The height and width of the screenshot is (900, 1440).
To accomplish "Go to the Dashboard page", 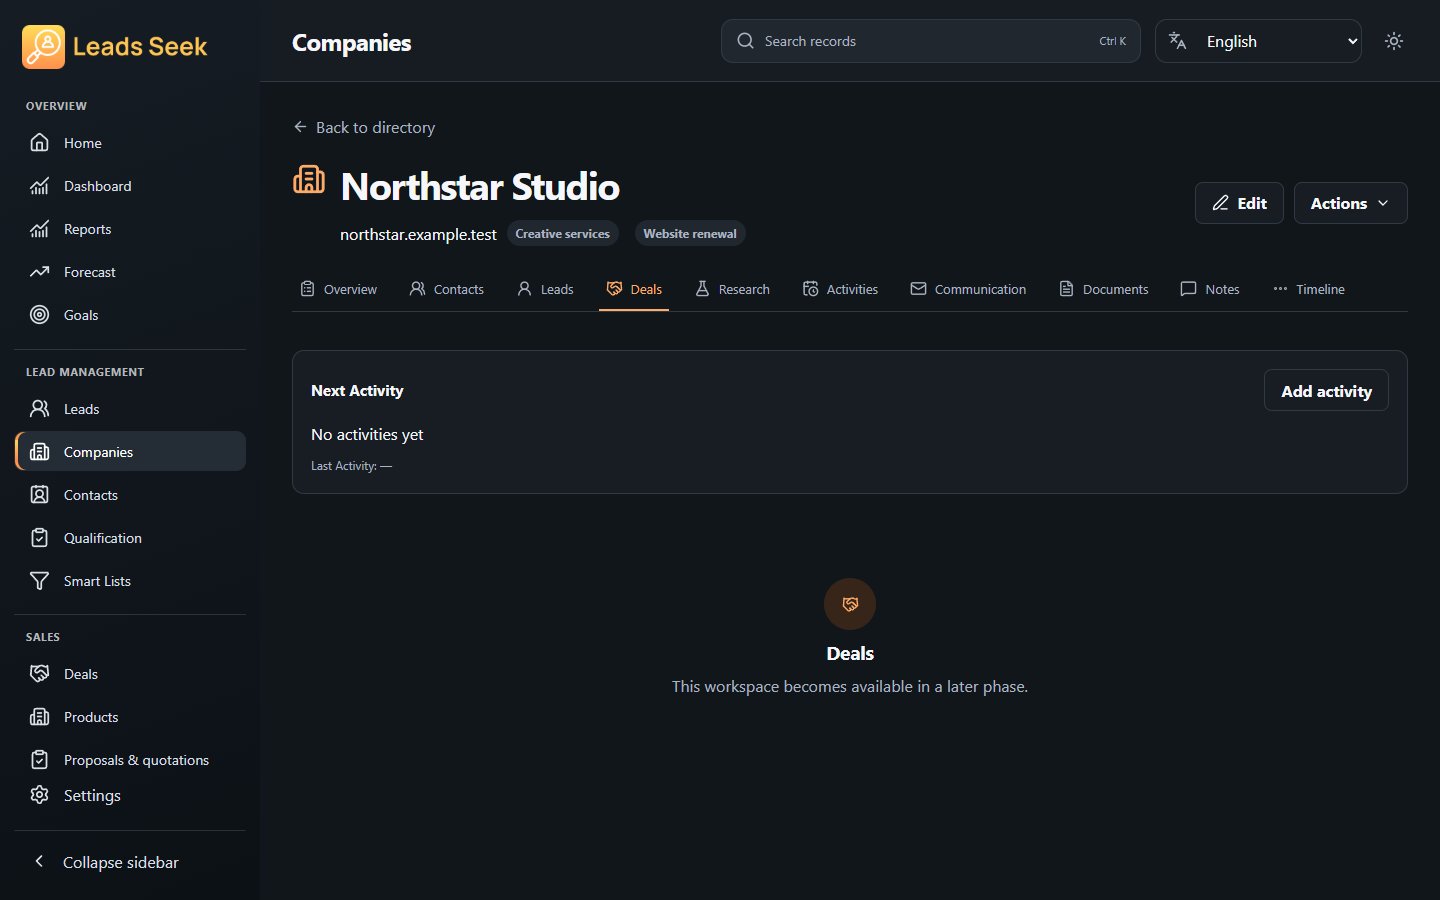I will click(x=130, y=186).
